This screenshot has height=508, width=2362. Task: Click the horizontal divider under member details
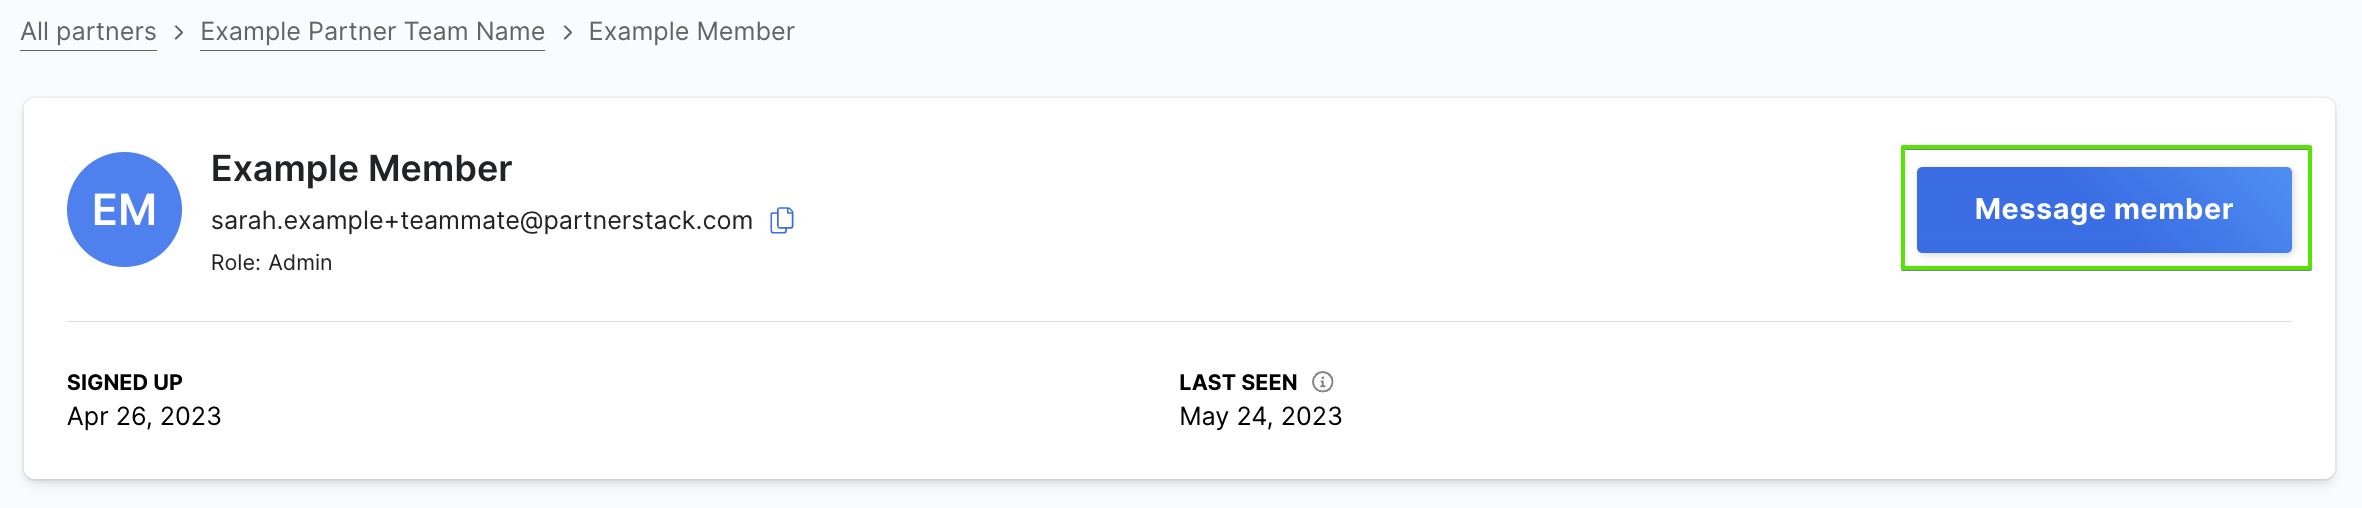1179,321
